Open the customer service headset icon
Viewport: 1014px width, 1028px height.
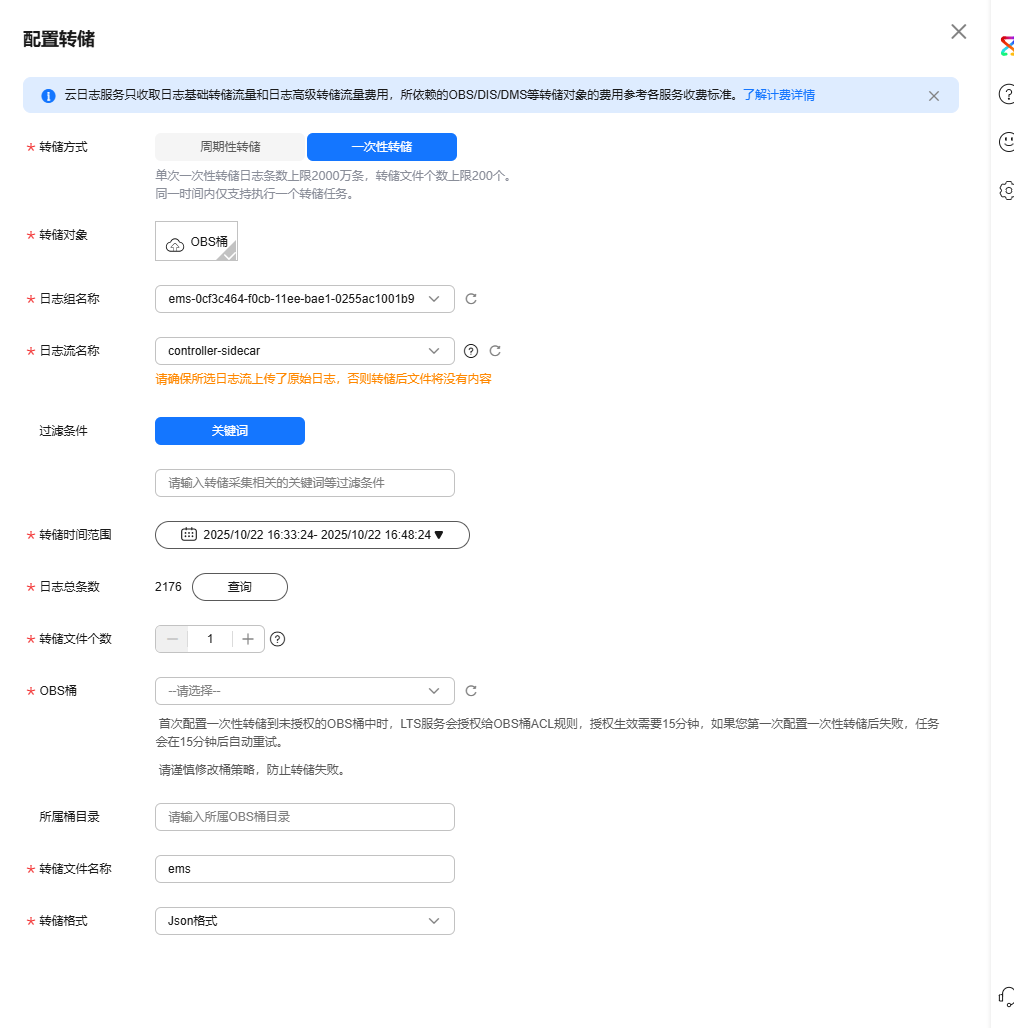click(1007, 997)
